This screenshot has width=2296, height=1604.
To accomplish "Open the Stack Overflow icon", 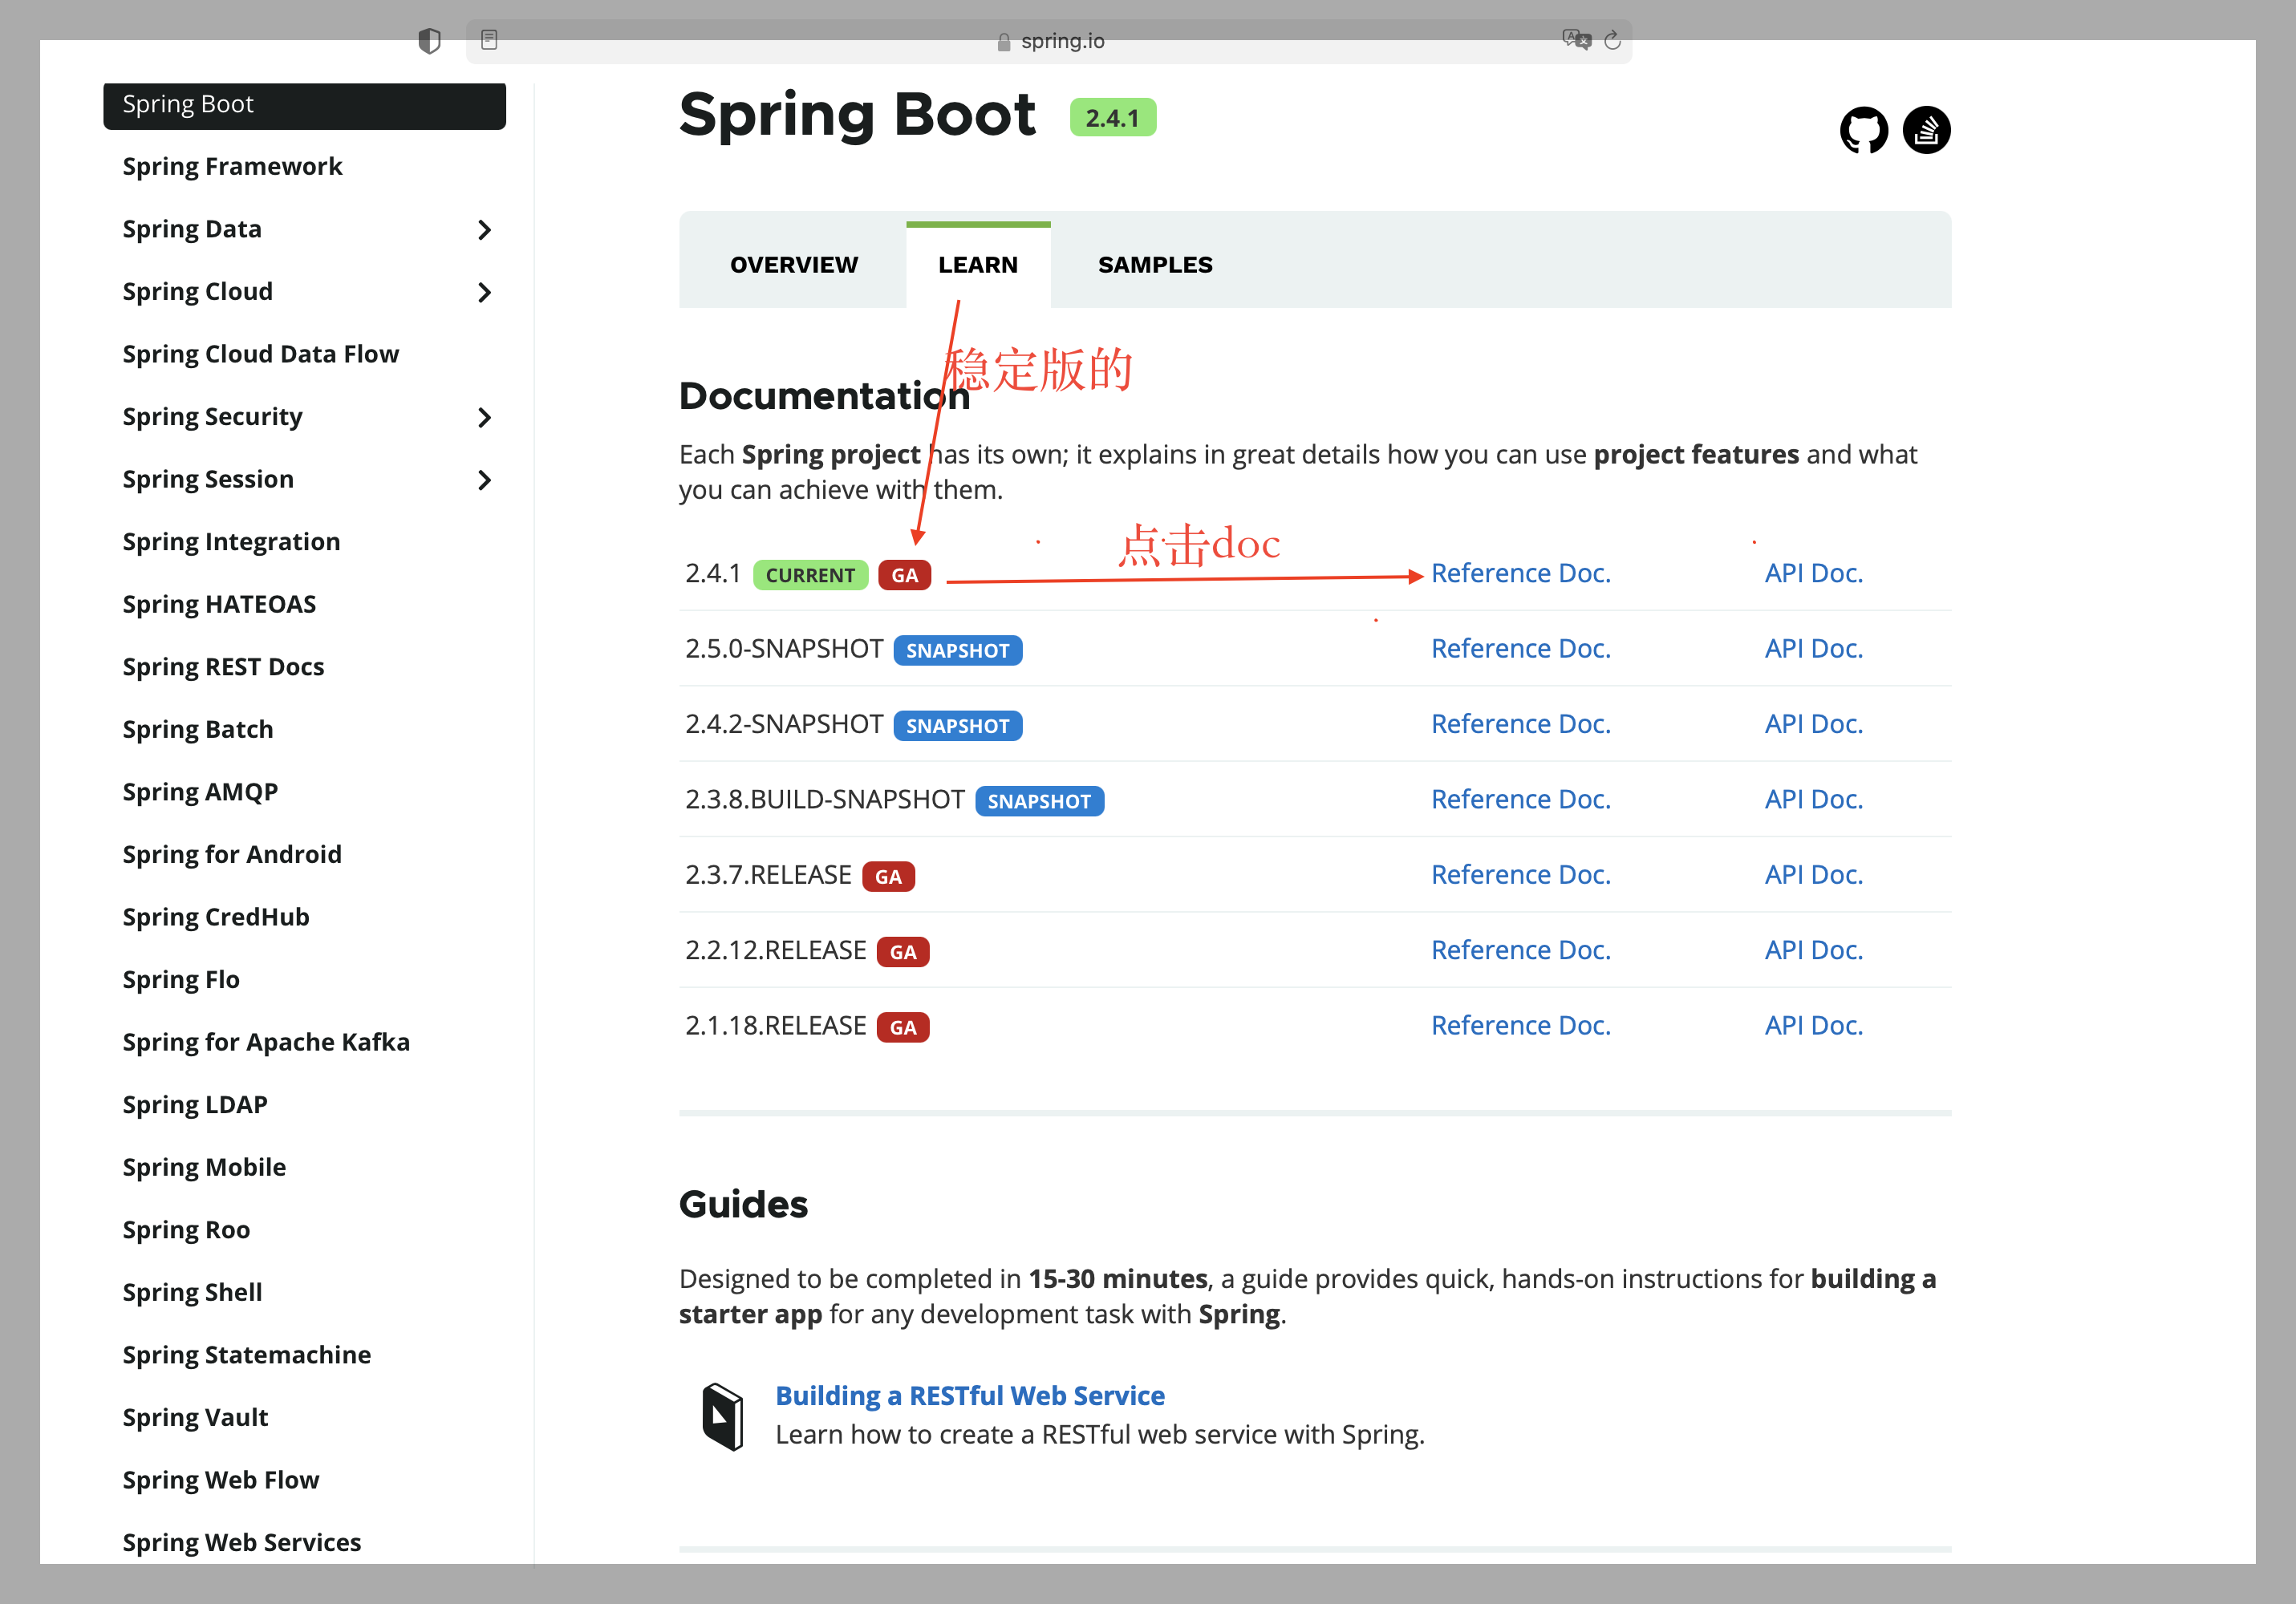I will (x=1925, y=129).
